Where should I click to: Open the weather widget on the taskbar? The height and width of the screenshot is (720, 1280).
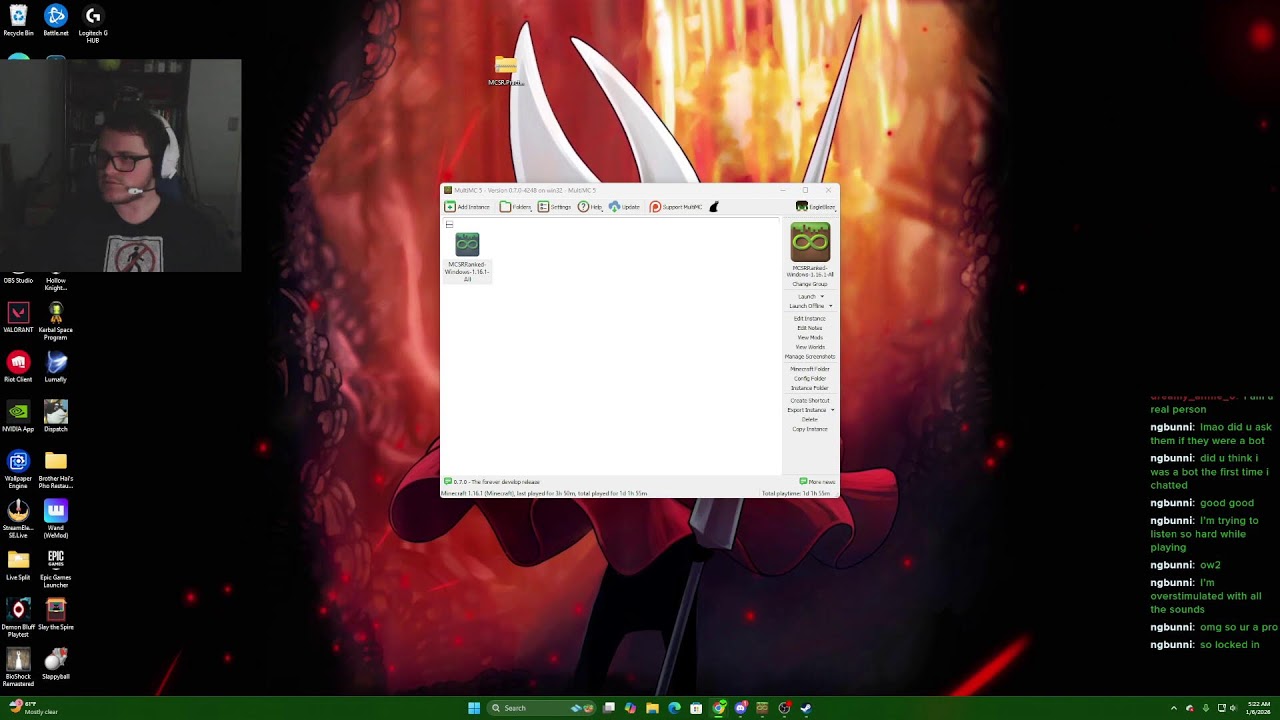33,708
